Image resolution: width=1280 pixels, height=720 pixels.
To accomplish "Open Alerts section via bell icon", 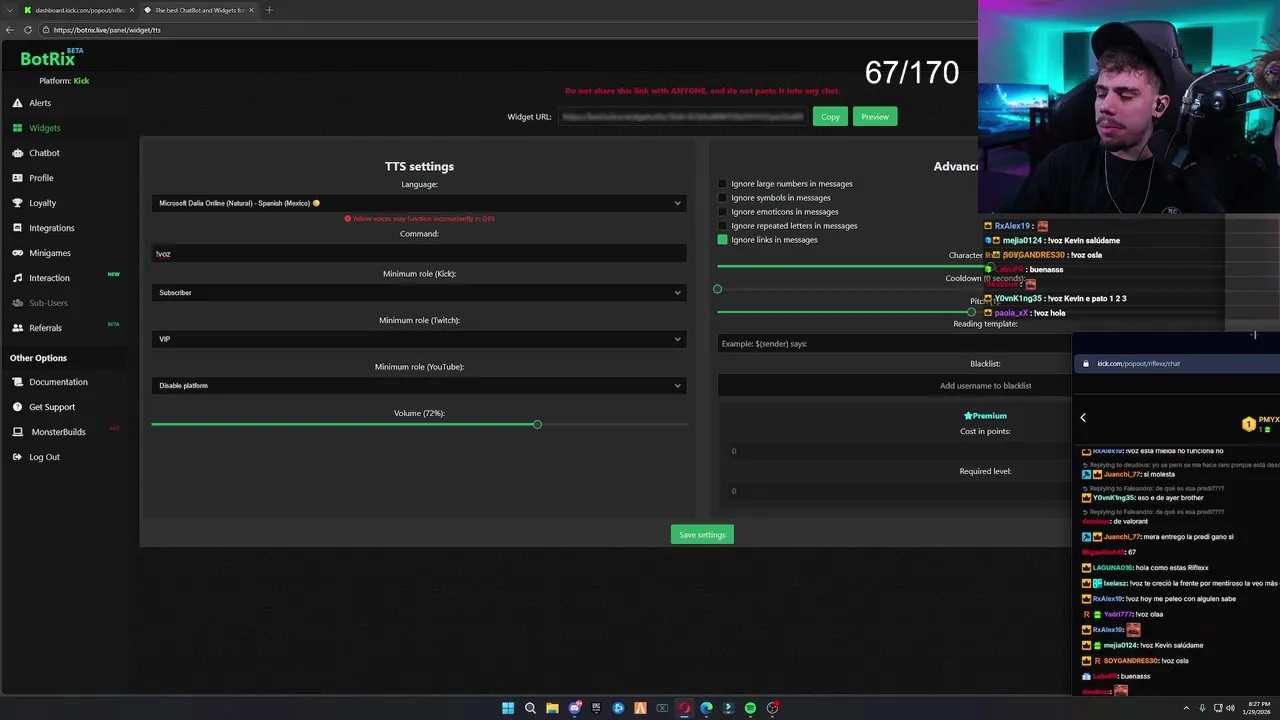I will pos(18,103).
